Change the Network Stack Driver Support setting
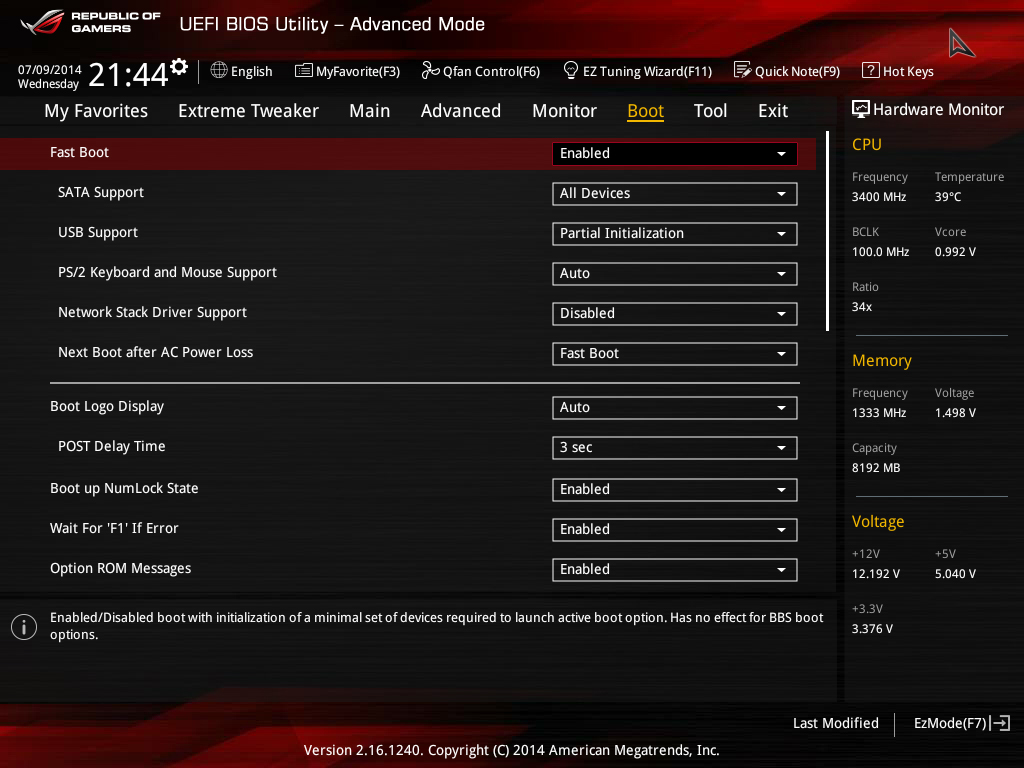1024x768 pixels. point(675,313)
